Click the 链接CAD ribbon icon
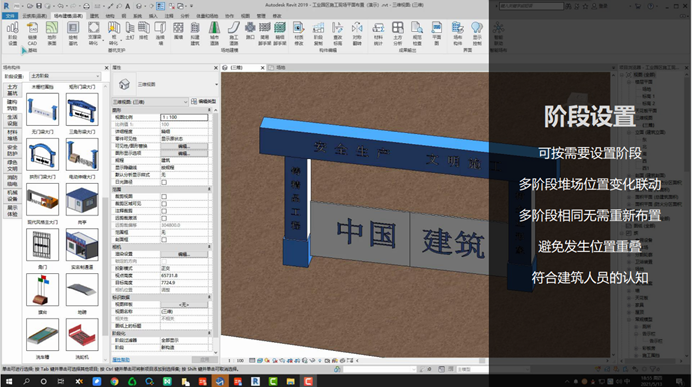This screenshot has height=387, width=692. 32,34
